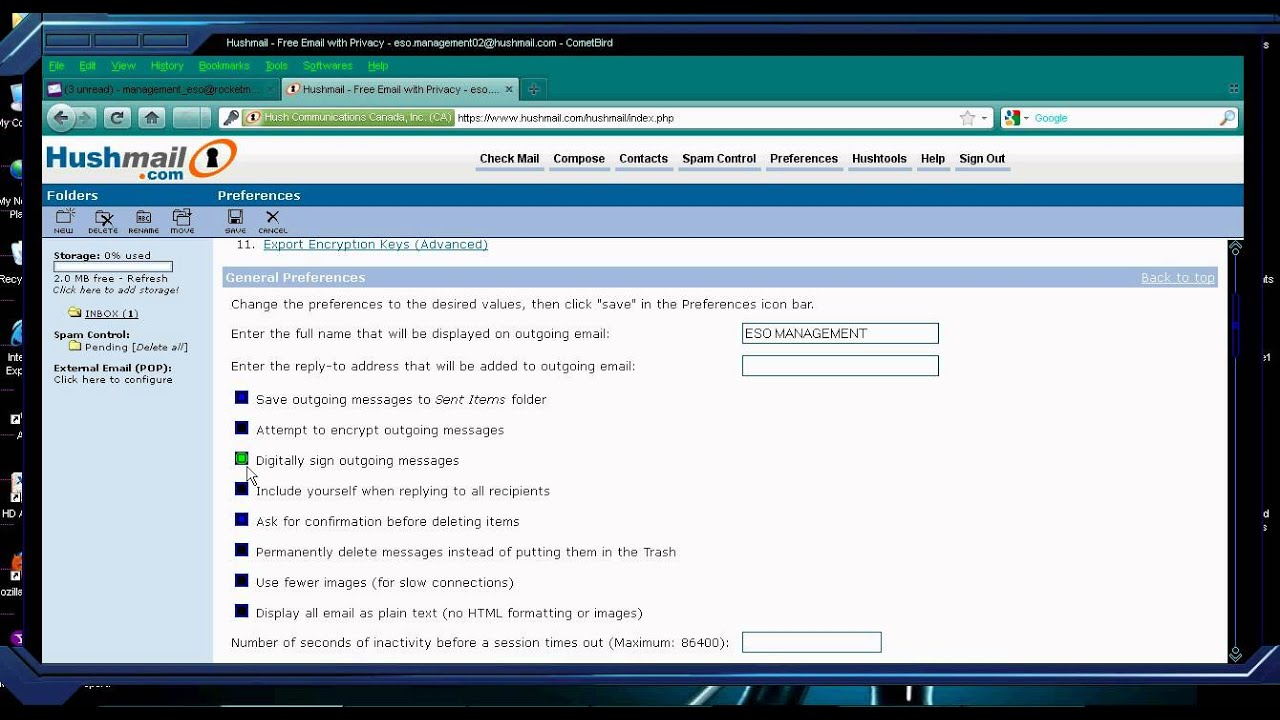
Task: Toggle Include yourself when replying to all
Action: tap(241, 489)
